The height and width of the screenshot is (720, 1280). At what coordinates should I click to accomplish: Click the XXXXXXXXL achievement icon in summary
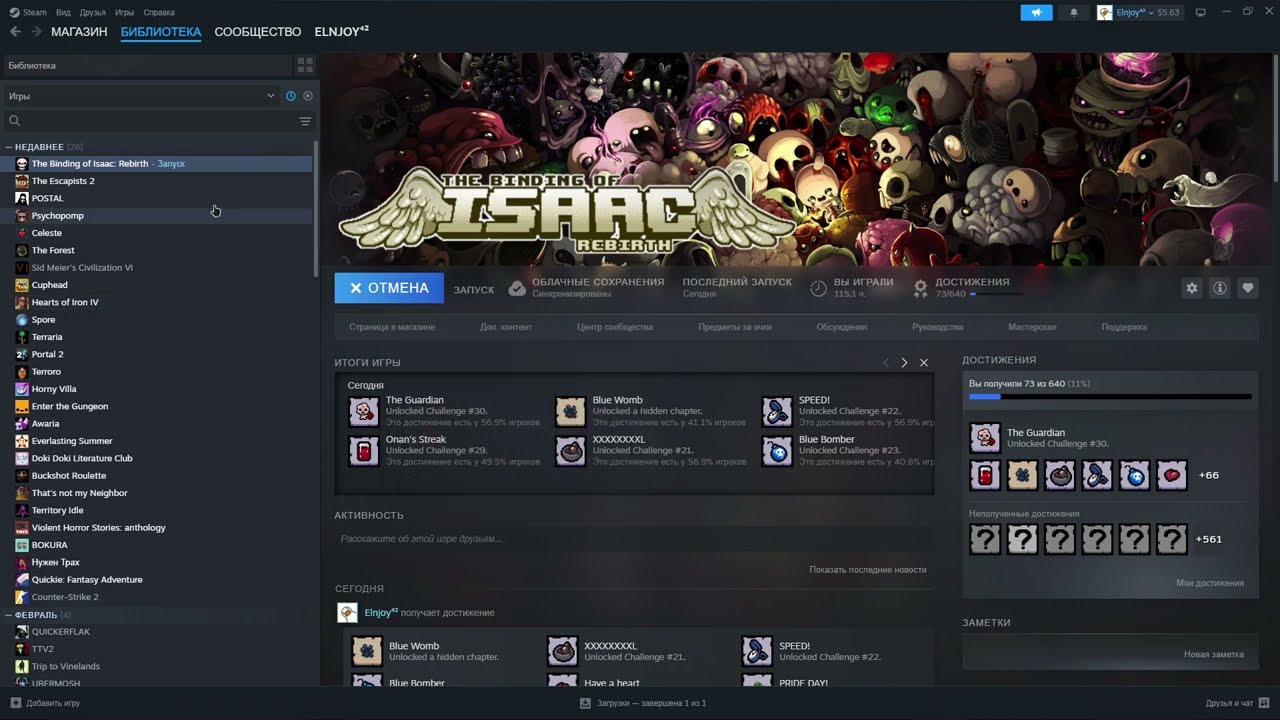pos(571,451)
